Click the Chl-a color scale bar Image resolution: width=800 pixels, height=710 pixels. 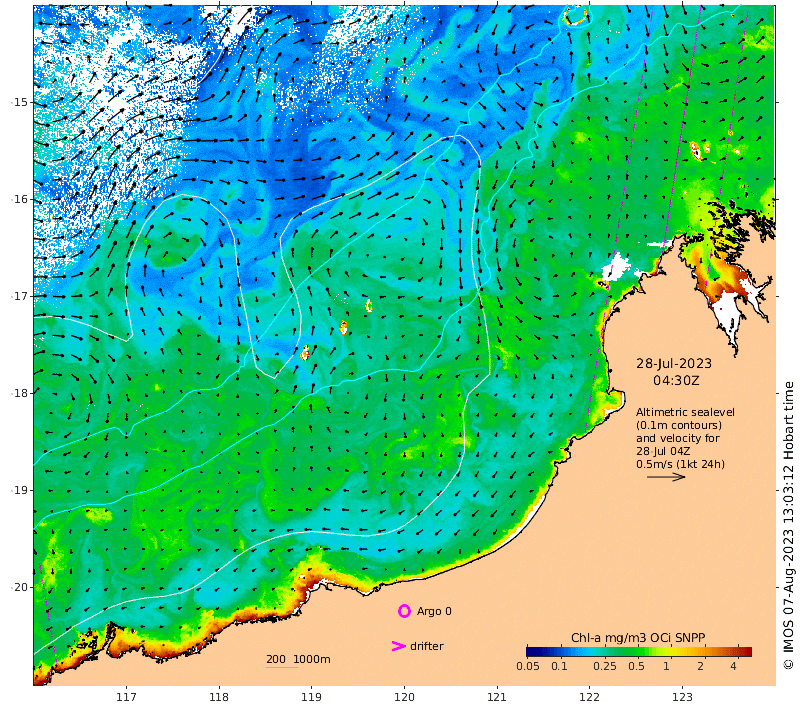(639, 651)
